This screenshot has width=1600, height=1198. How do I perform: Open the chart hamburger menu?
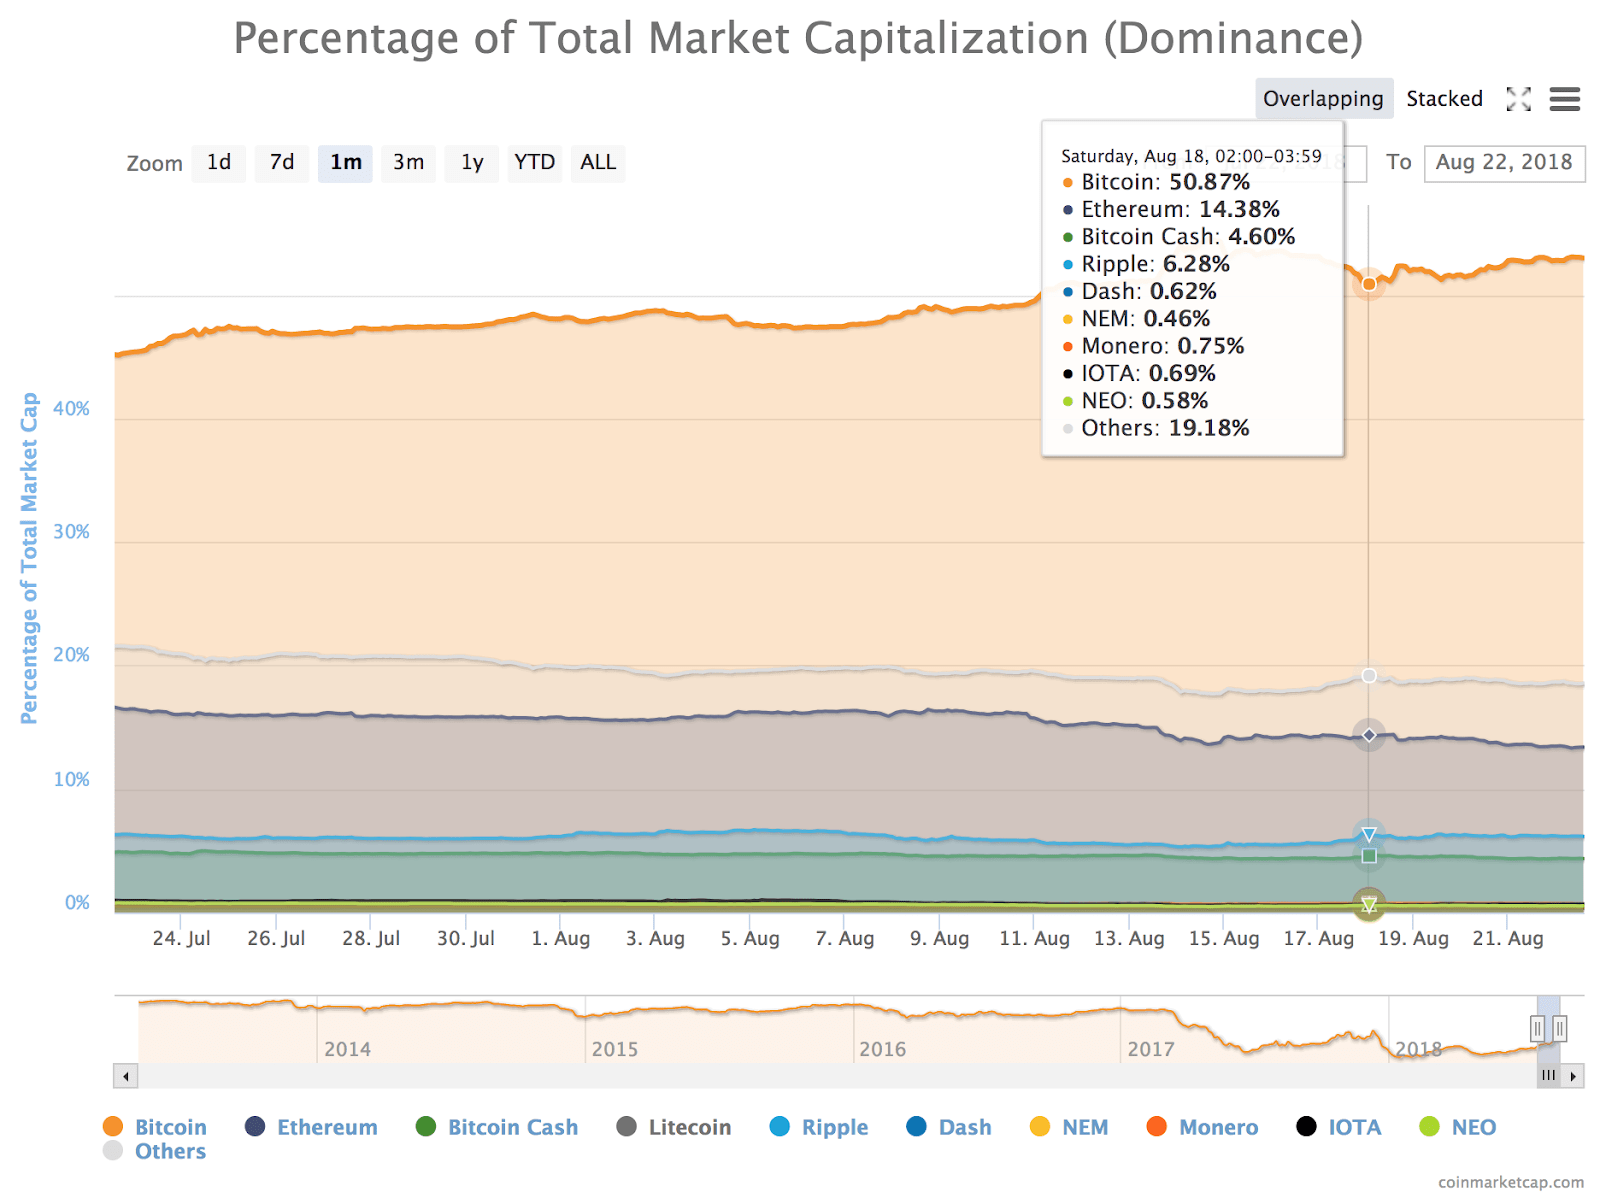click(x=1565, y=99)
